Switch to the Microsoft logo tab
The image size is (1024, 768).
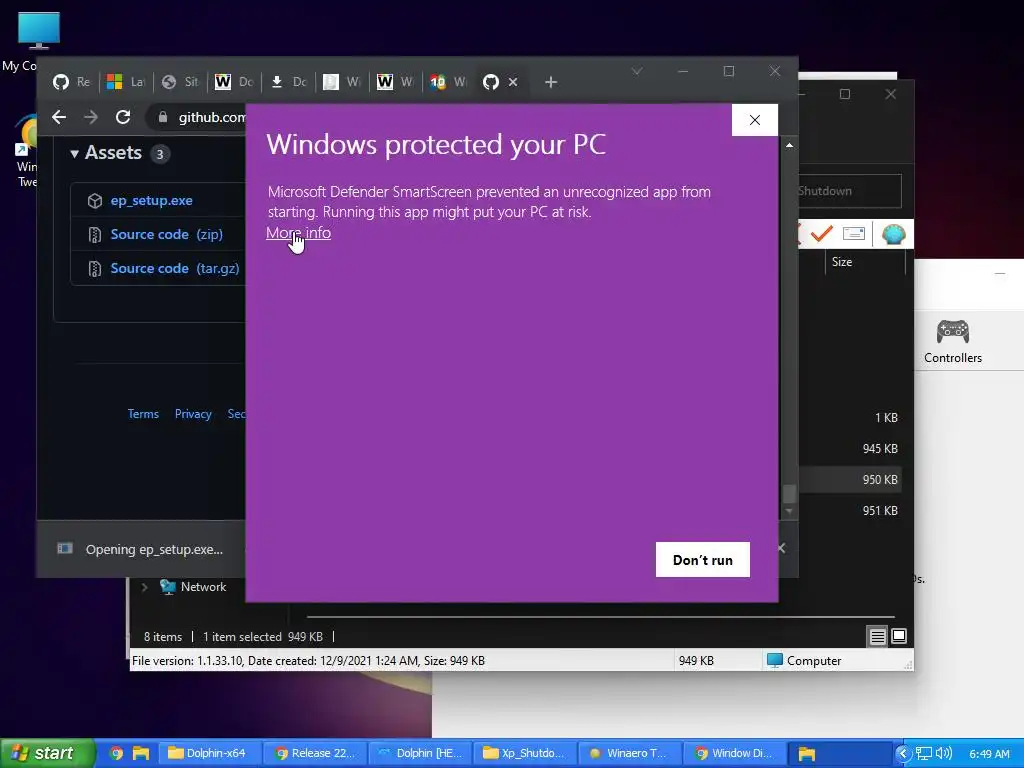(125, 82)
